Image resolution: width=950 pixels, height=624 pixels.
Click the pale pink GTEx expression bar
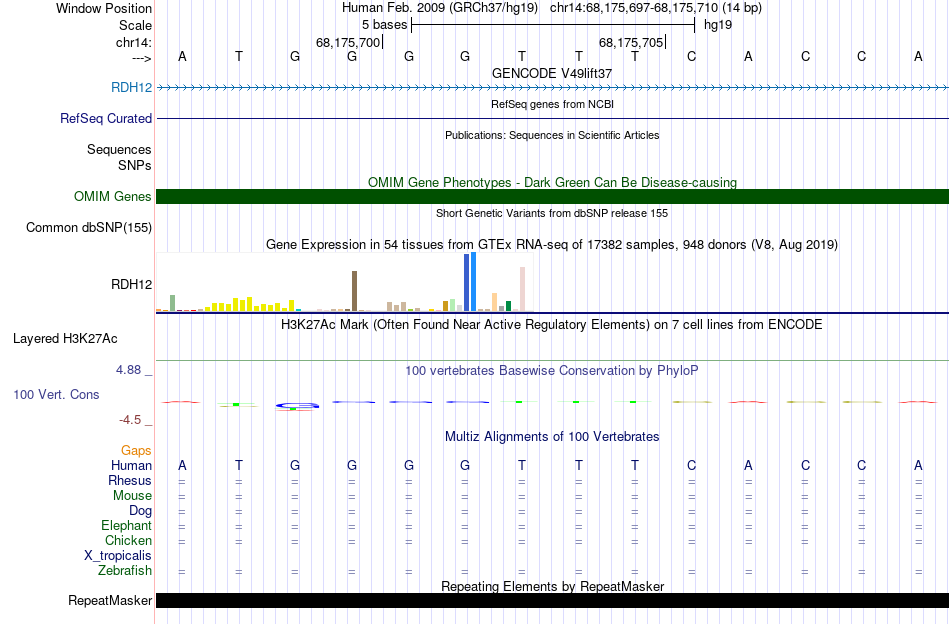coord(522,289)
